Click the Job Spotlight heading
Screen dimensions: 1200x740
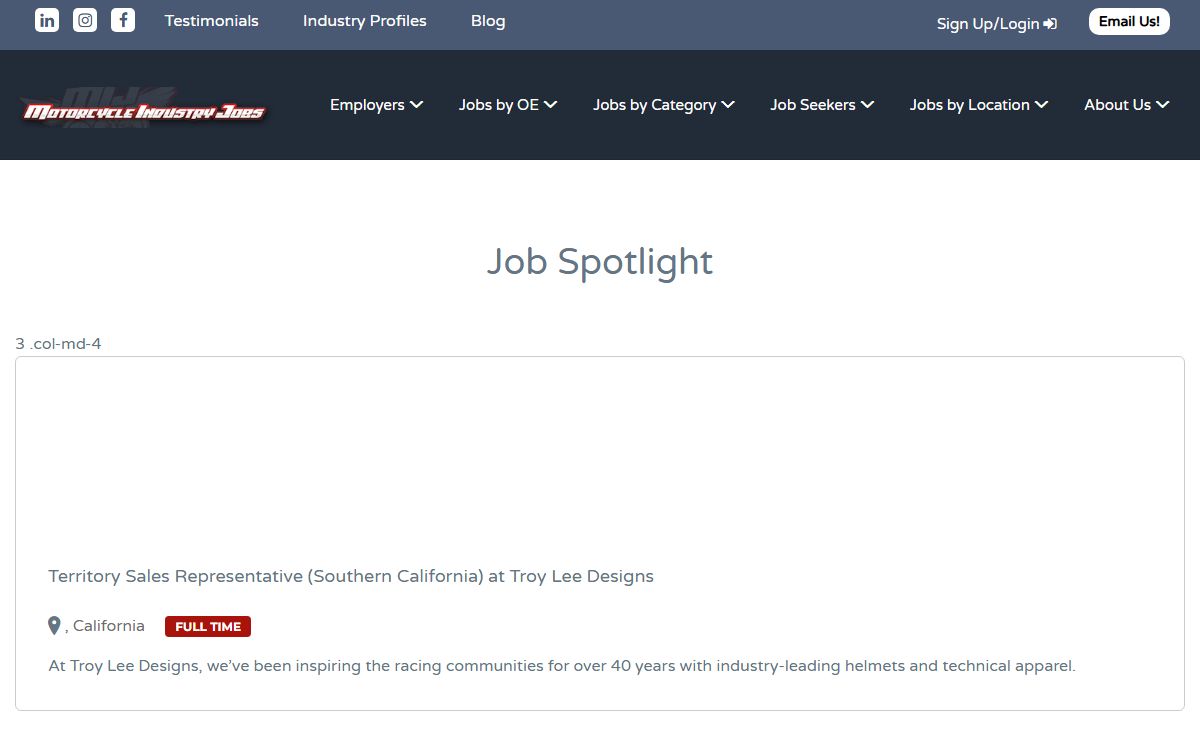click(600, 262)
